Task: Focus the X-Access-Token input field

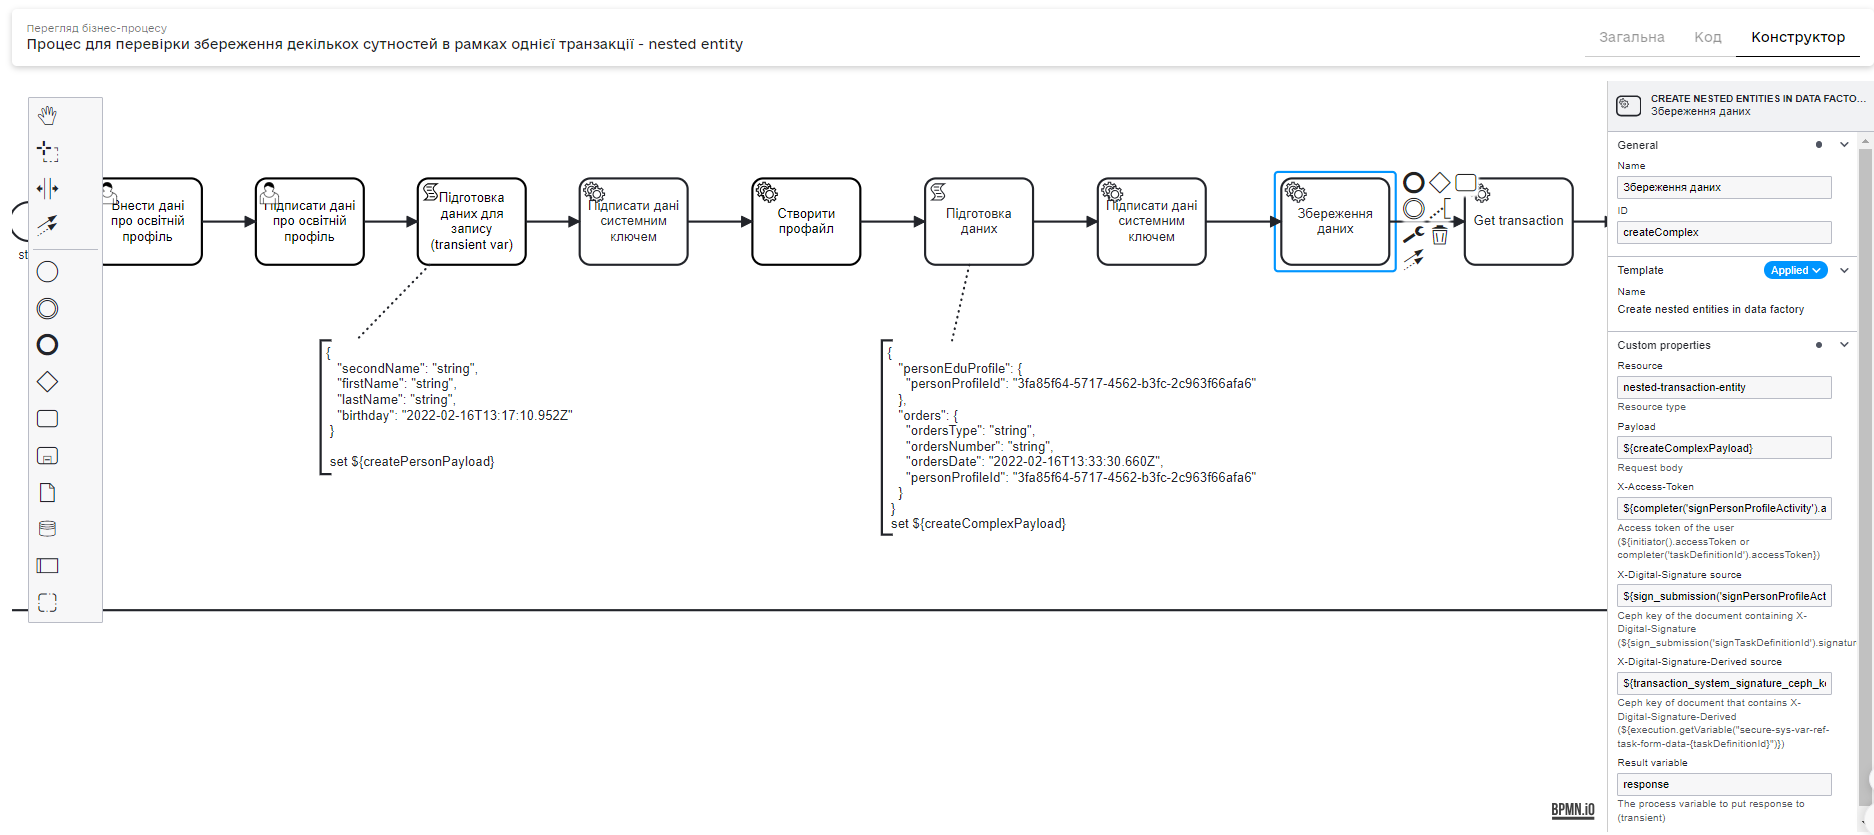Action: click(1724, 508)
